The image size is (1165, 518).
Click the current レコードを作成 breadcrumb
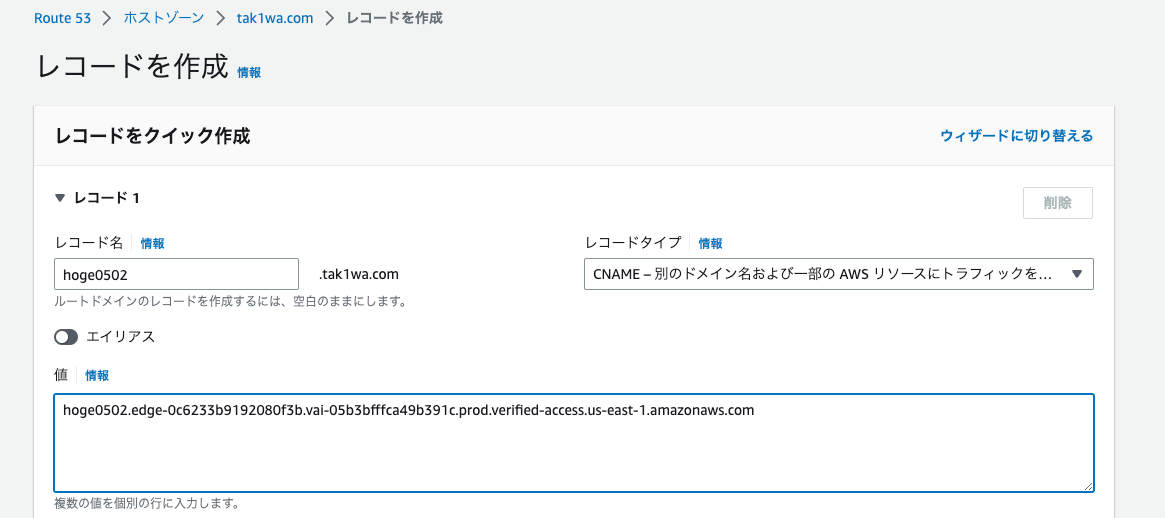395,18
